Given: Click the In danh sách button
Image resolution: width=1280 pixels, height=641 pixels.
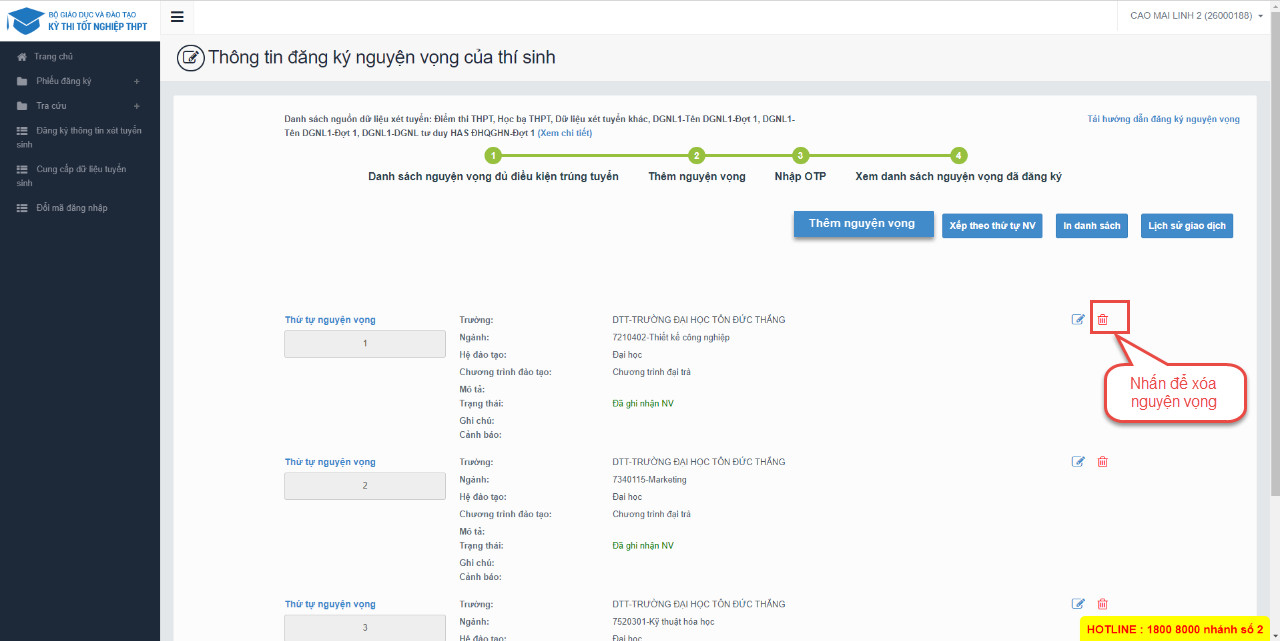Looking at the screenshot, I should pyautogui.click(x=1091, y=226).
